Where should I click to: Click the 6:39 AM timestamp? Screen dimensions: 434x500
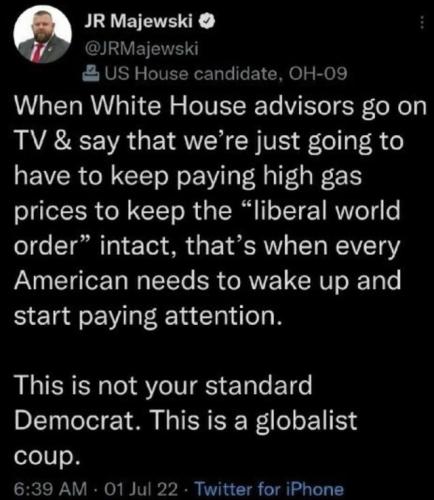click(51, 489)
